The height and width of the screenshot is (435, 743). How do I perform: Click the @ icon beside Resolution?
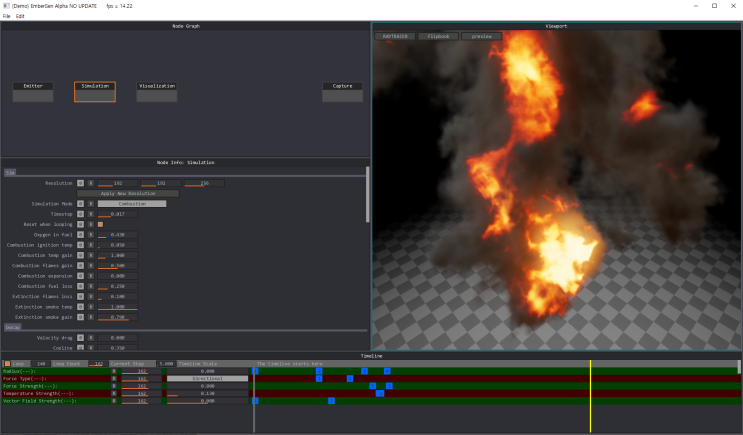click(81, 183)
